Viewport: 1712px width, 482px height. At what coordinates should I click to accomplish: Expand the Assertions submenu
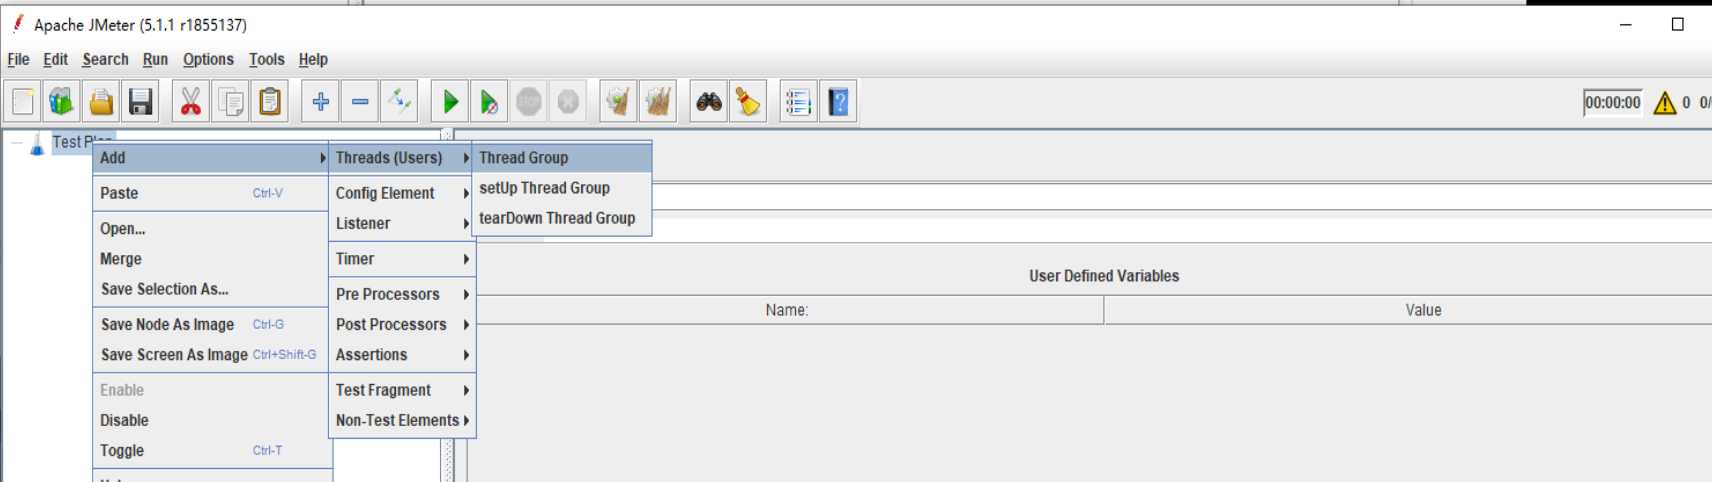click(402, 355)
